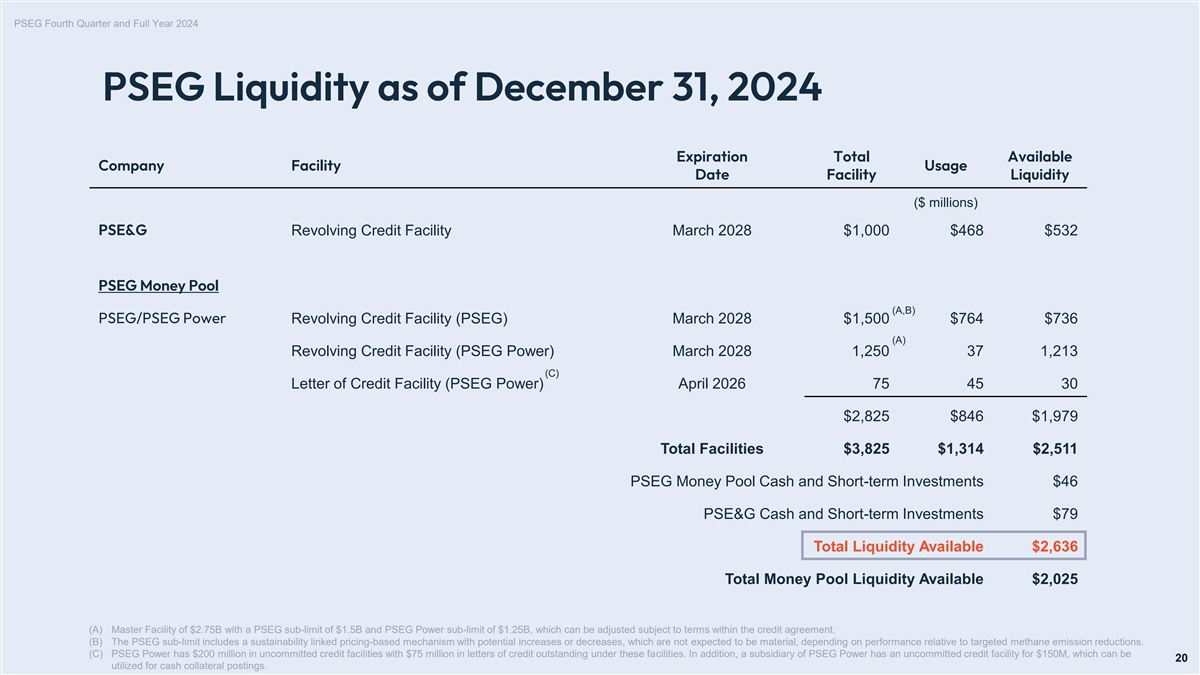Select the "PSE&G" company row label
Image resolution: width=1200 pixels, height=675 pixels.
(123, 231)
